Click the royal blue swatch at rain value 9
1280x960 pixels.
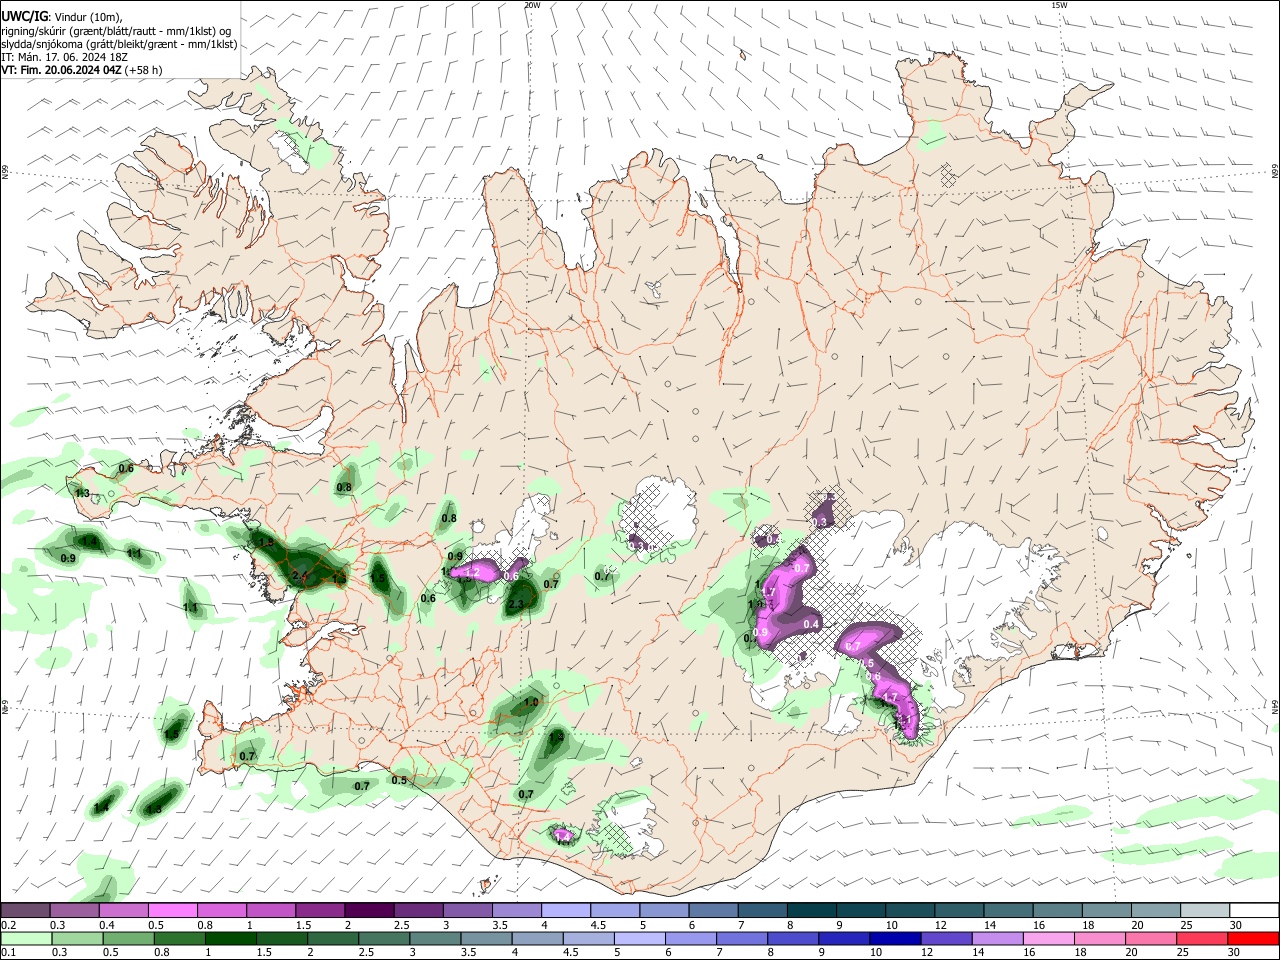click(x=844, y=938)
